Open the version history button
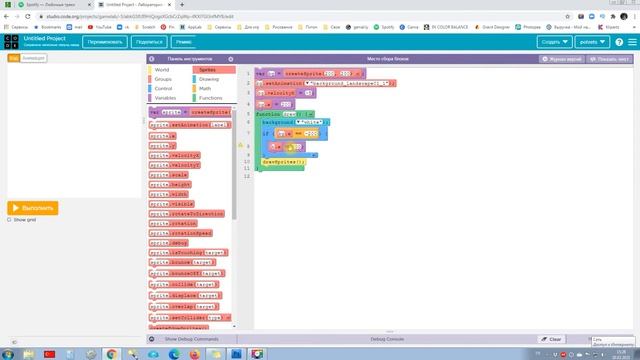Image resolution: width=640 pixels, height=360 pixels. 562,59
